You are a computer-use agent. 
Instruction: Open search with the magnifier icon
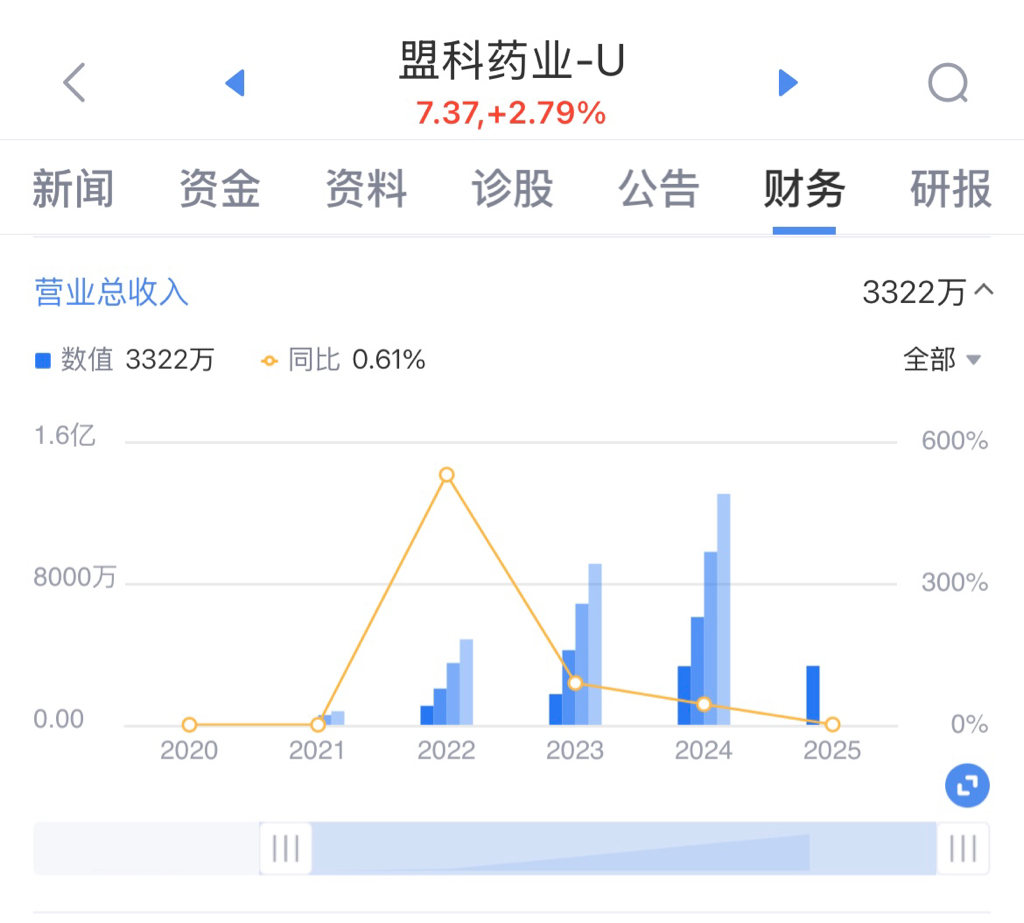[948, 83]
